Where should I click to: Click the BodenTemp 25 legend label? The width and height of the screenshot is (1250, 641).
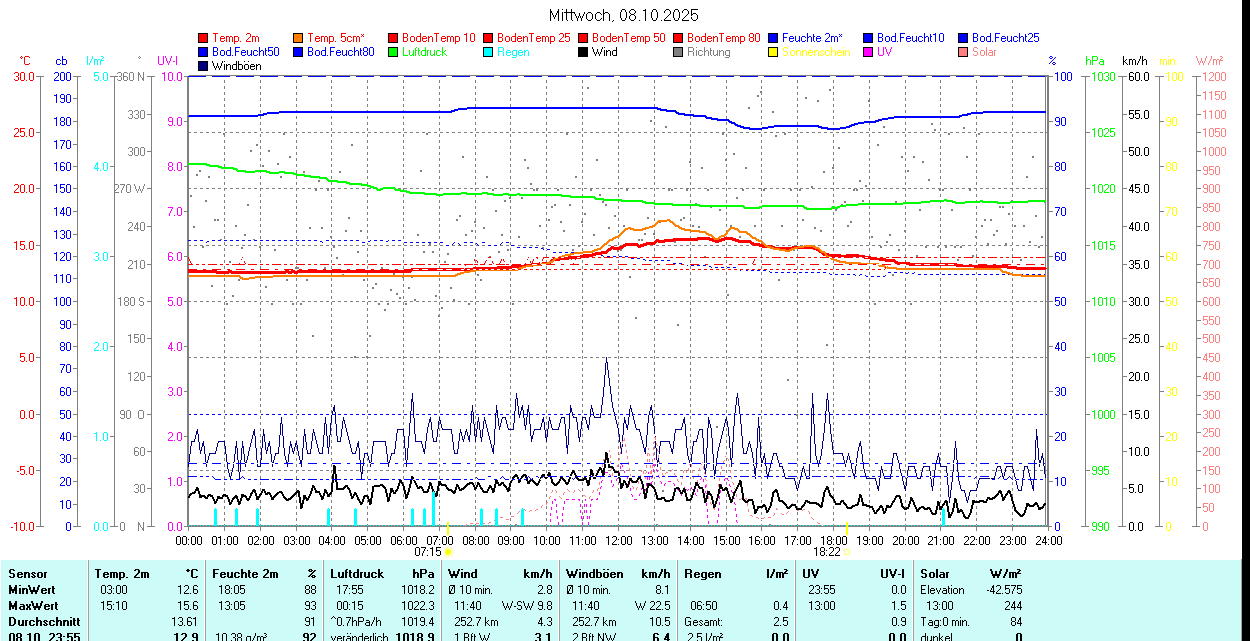pos(533,38)
